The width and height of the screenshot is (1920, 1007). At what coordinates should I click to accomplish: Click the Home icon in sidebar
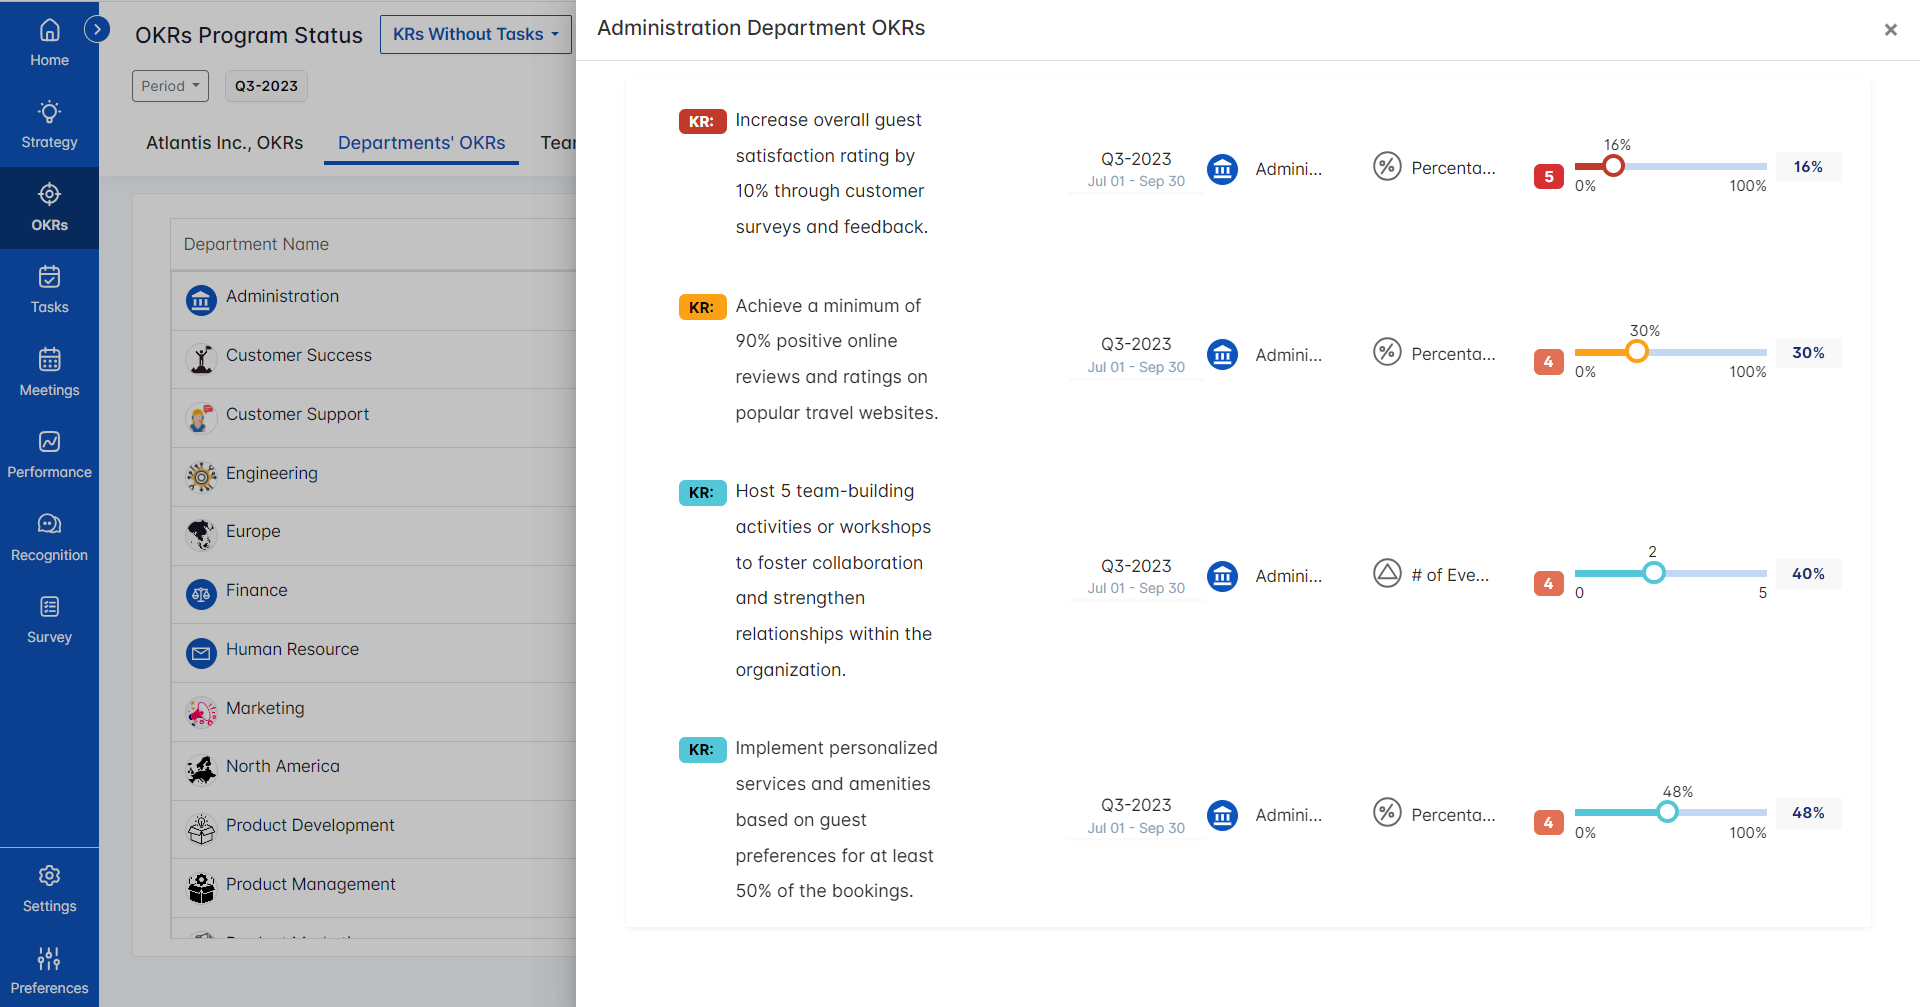(x=49, y=43)
